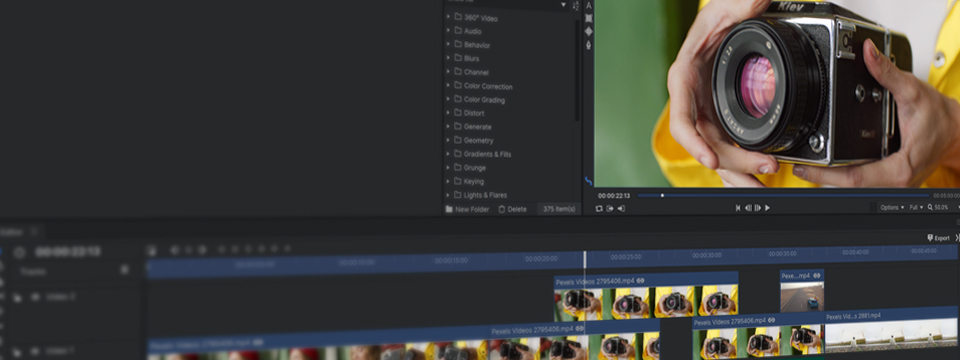This screenshot has height=360, width=960.
Task: Open the Tracks options menu icon
Action: (124, 269)
